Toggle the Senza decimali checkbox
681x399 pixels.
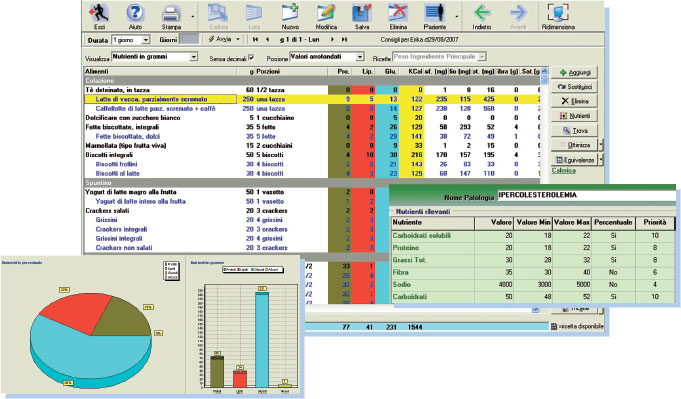pyautogui.click(x=251, y=57)
